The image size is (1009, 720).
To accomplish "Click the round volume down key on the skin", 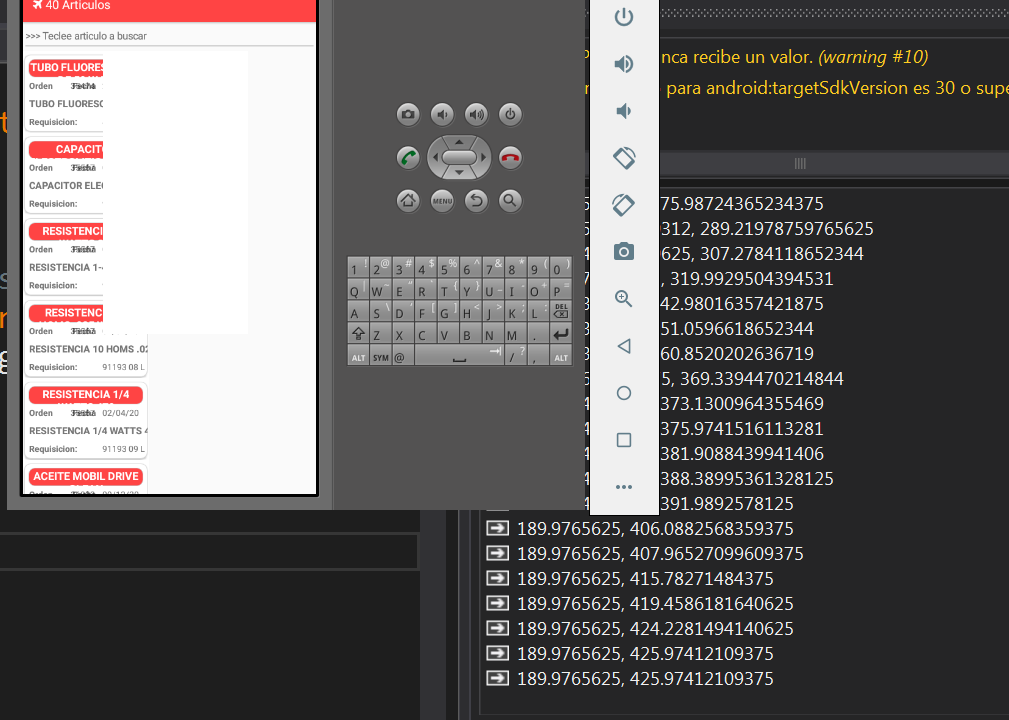I will pos(442,115).
